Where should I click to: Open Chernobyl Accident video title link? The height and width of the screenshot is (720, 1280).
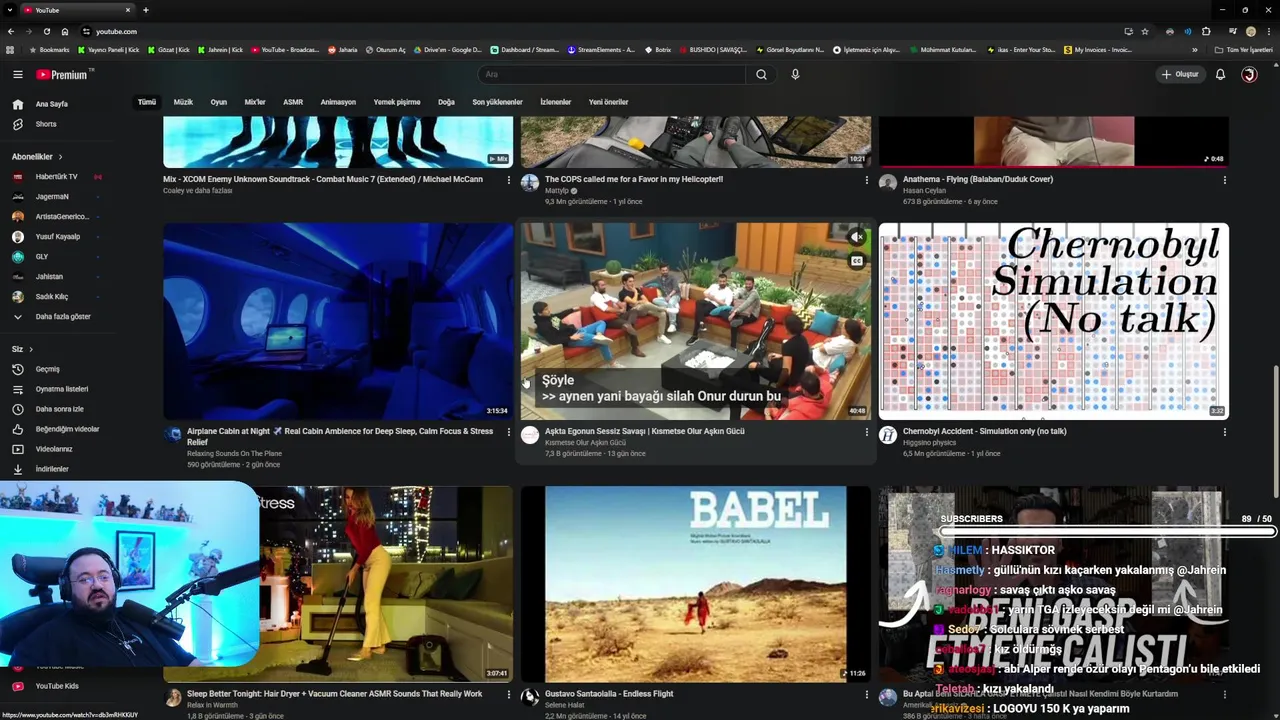[x=984, y=431]
